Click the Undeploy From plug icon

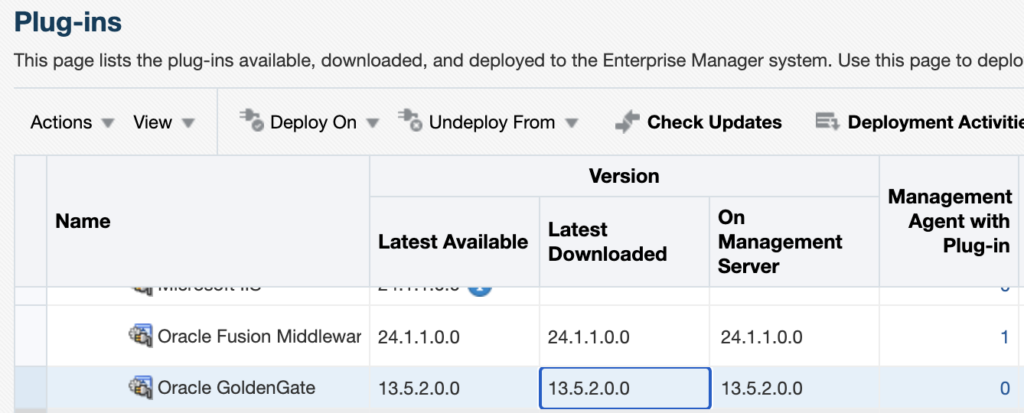[410, 120]
